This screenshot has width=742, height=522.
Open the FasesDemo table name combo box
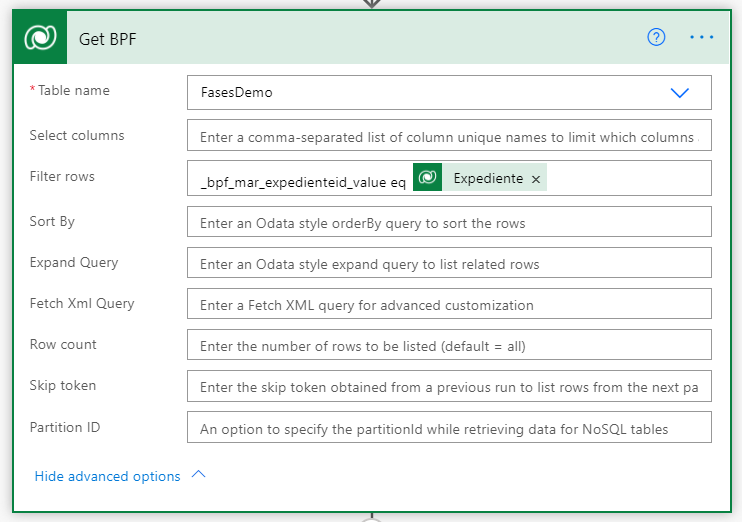[x=449, y=92]
